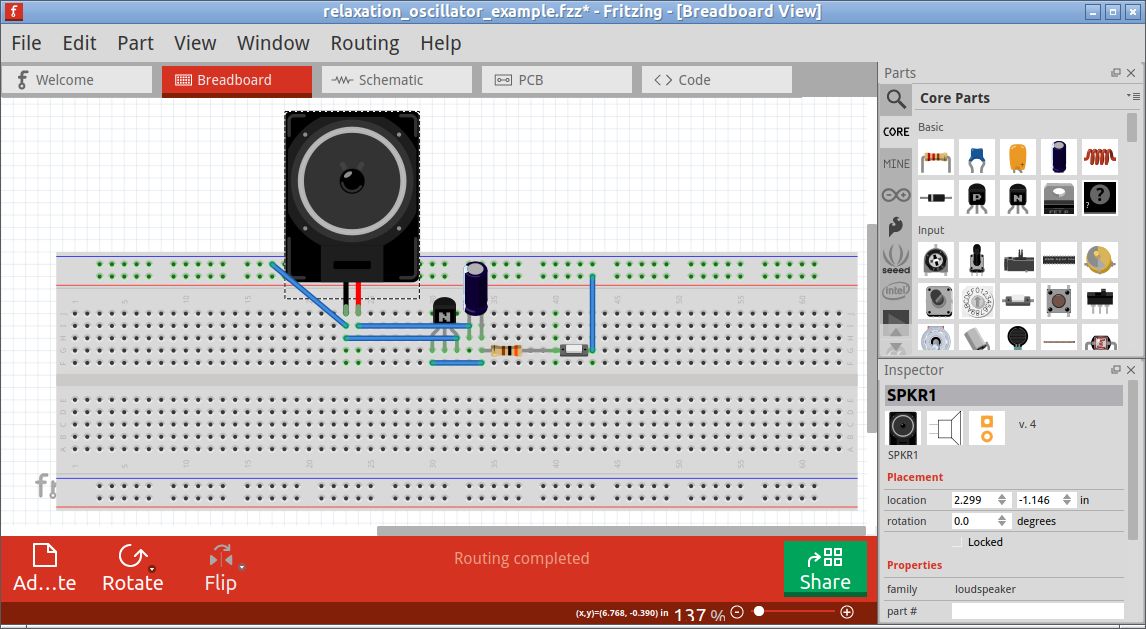Viewport: 1146px width, 629px height.
Task: Open the Arduino parts bin
Action: click(896, 195)
